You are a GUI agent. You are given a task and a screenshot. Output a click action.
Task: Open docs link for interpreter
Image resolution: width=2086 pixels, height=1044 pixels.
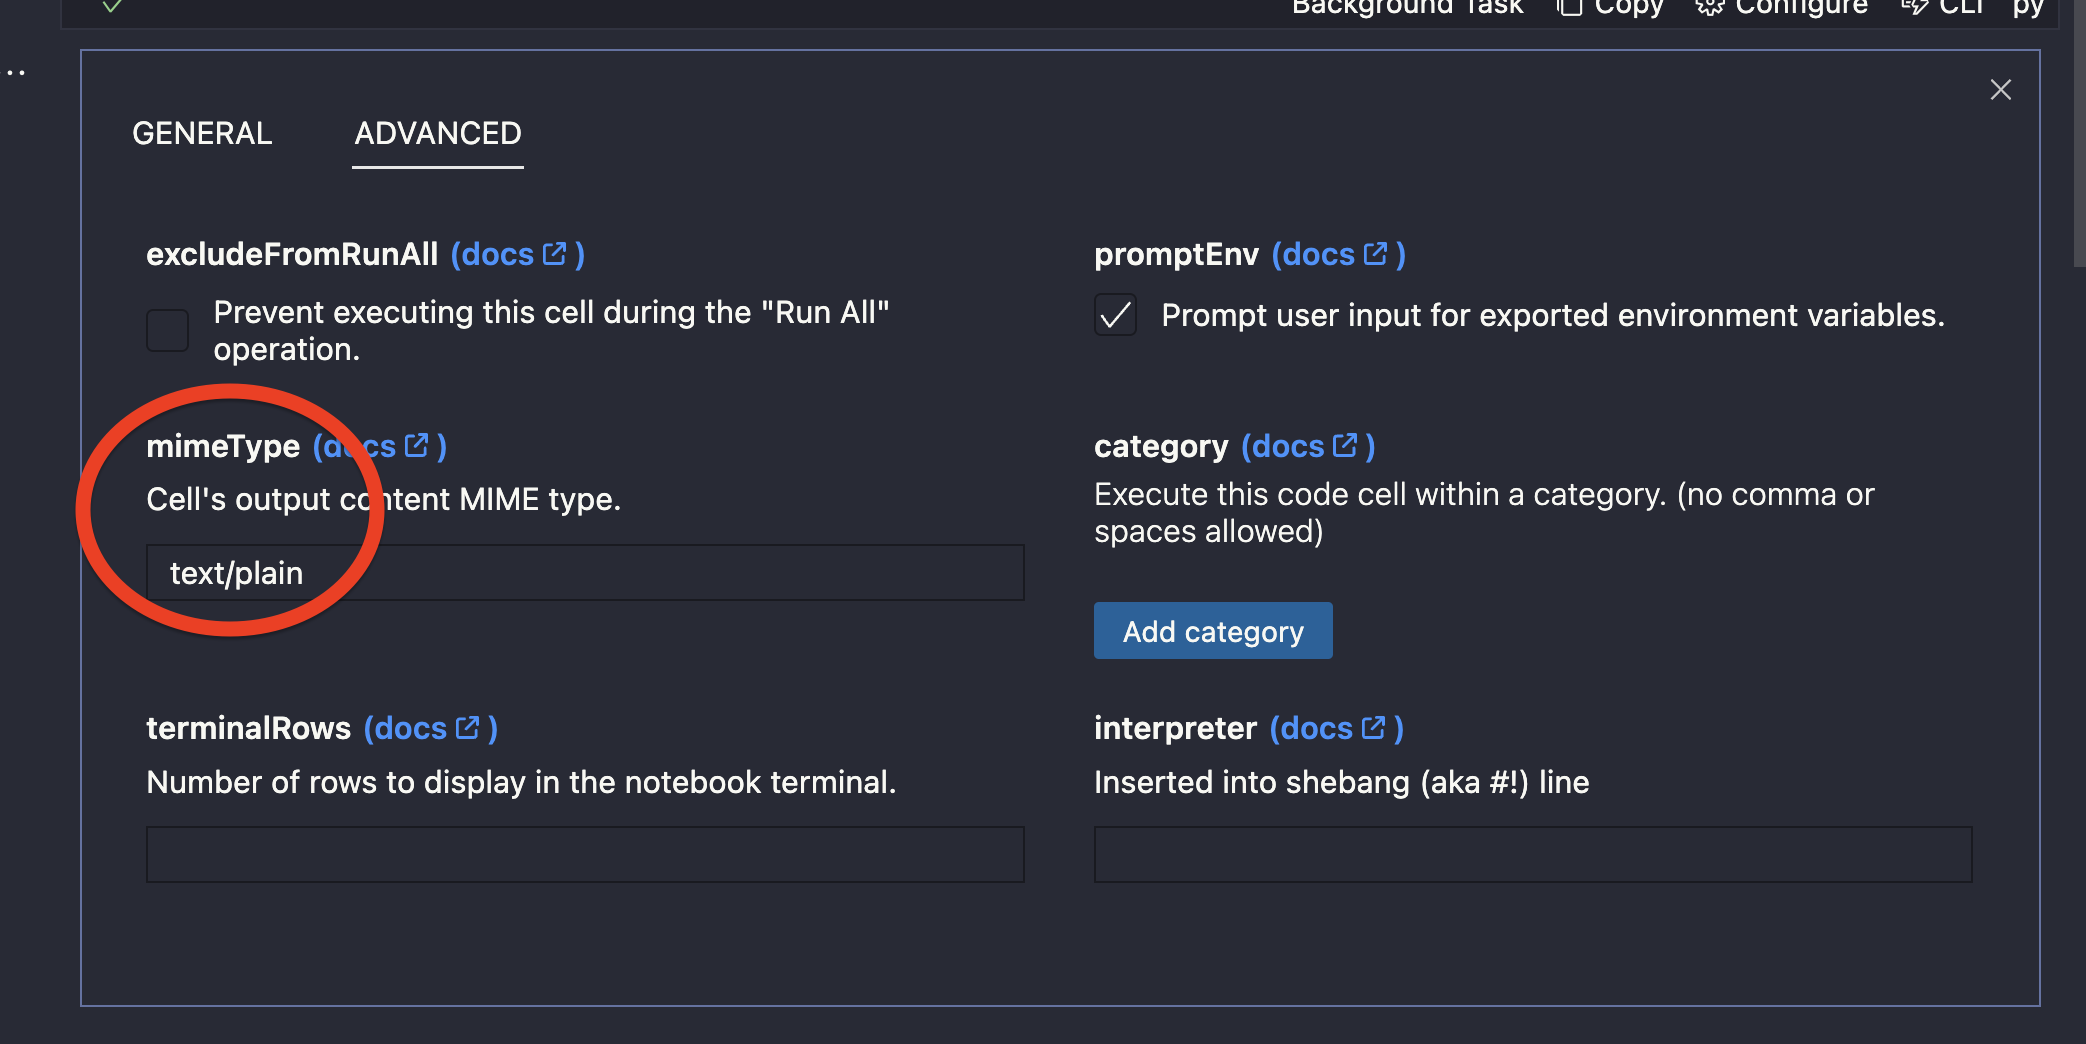point(1336,728)
